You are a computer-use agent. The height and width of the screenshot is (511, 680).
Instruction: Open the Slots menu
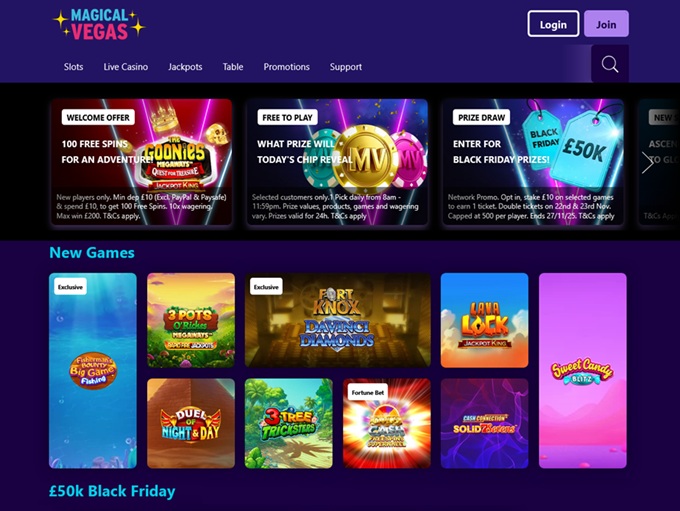(73, 67)
